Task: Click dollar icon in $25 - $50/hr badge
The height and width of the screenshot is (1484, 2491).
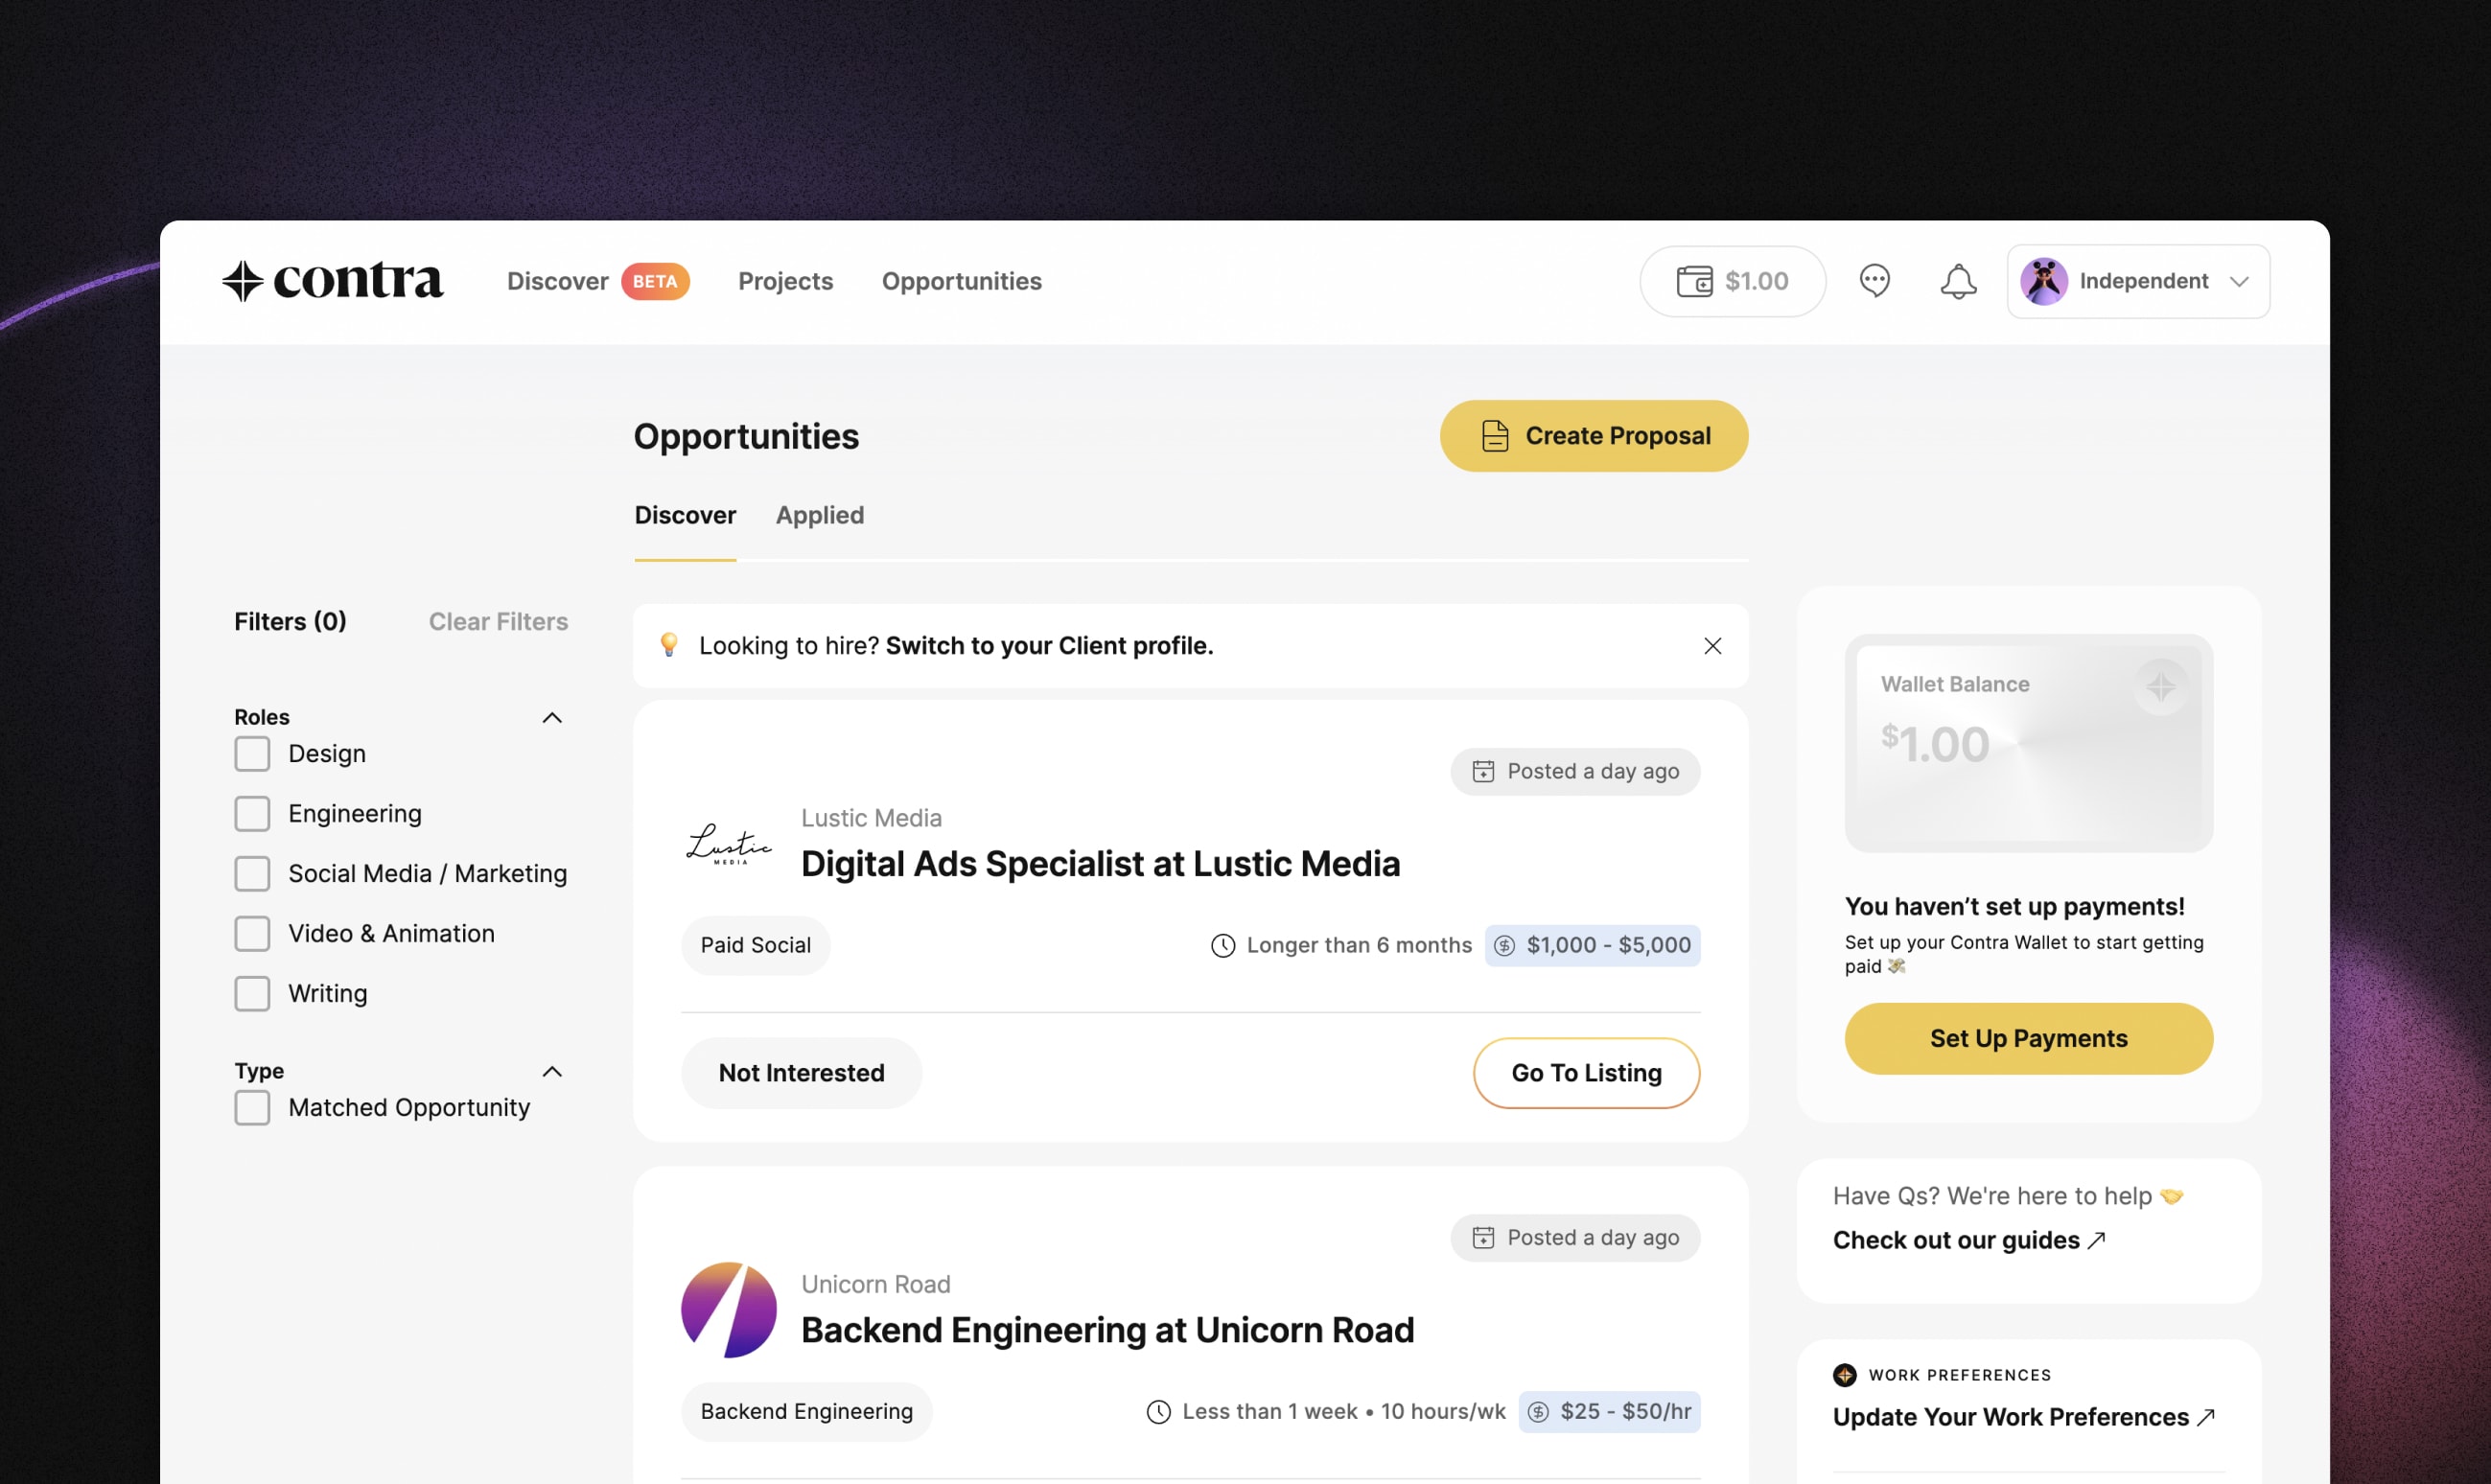Action: (1538, 1411)
